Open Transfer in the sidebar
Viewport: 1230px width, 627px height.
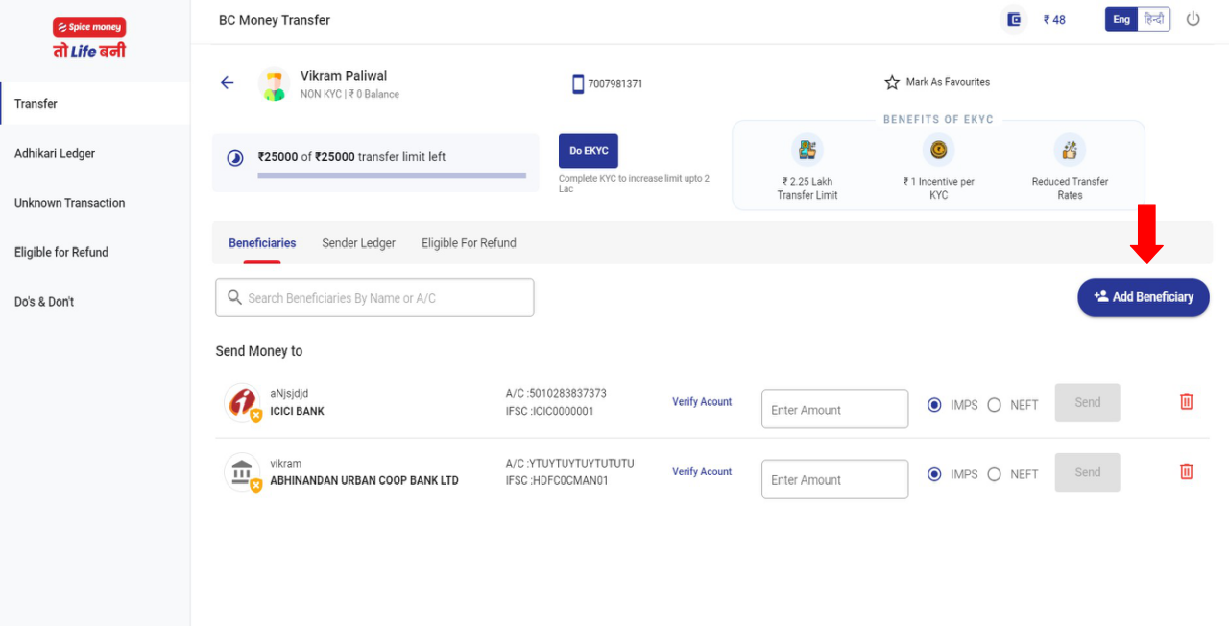(x=95, y=104)
